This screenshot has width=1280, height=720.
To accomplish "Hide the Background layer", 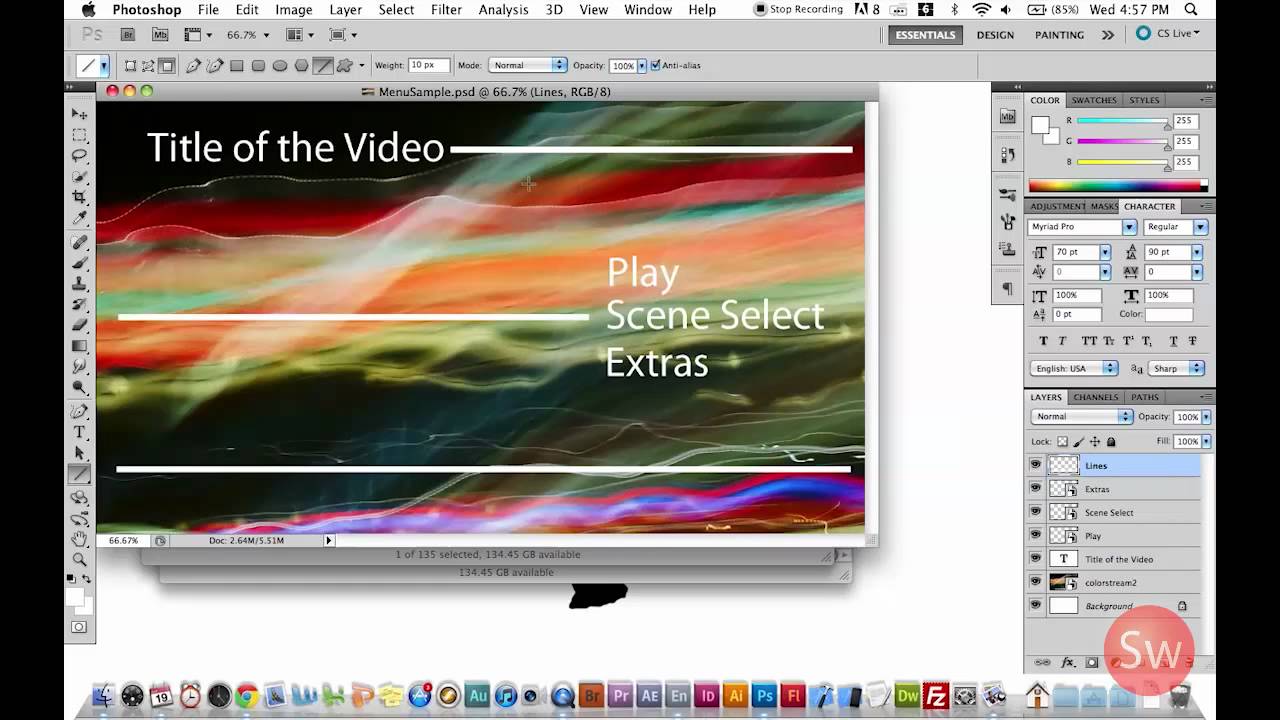I will pyautogui.click(x=1035, y=605).
